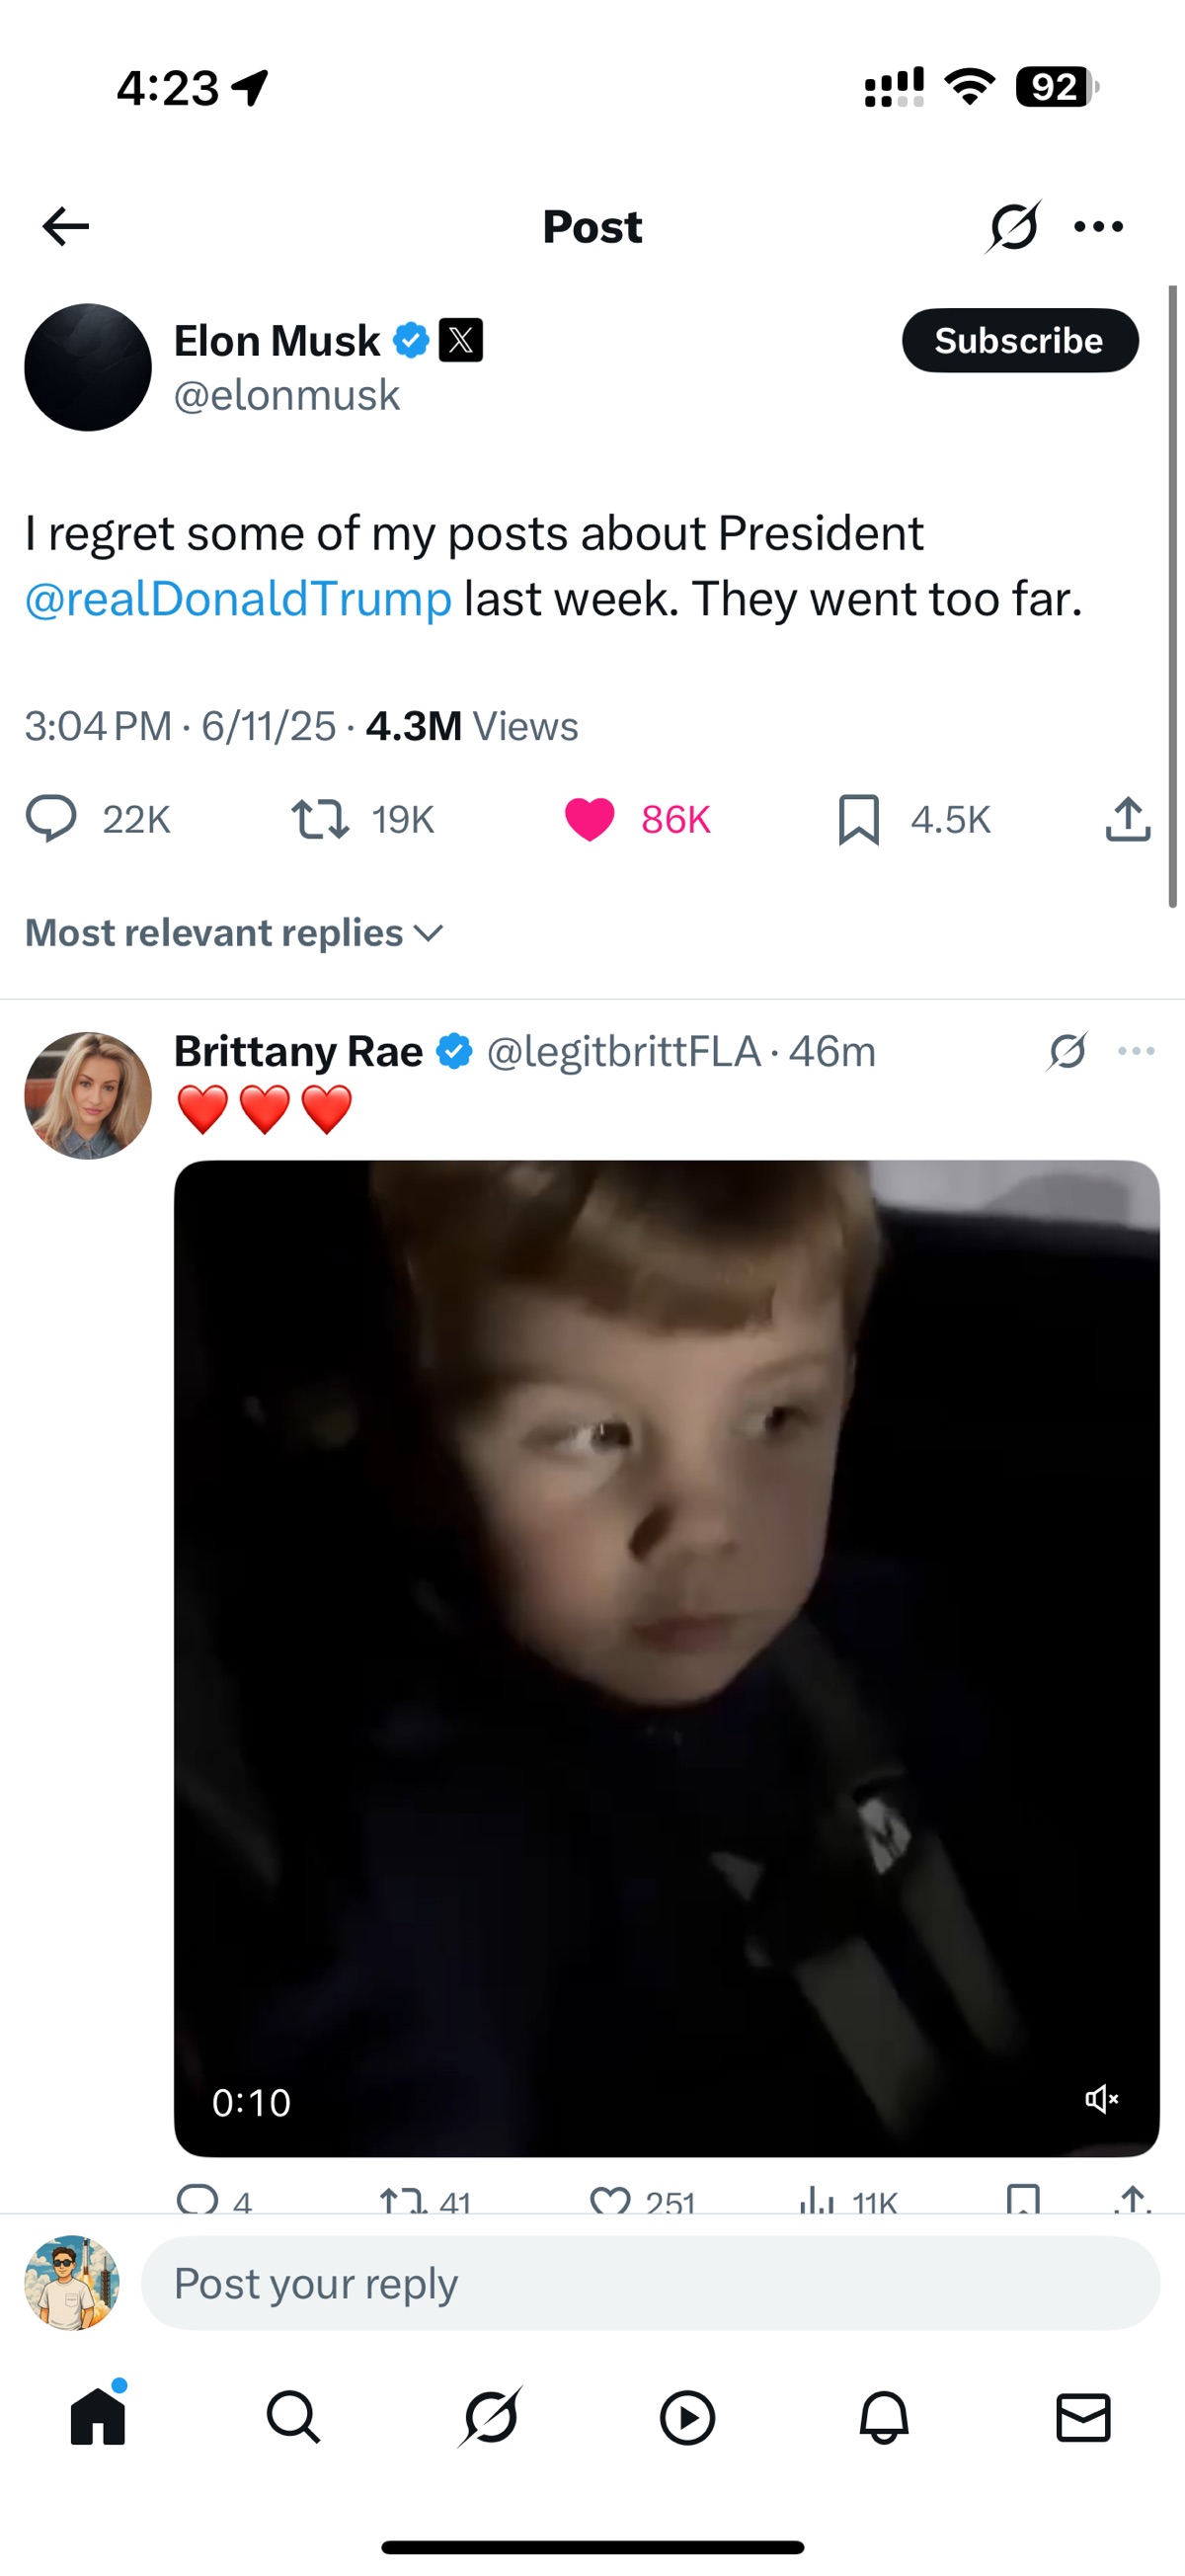
Task: Open Grok icon in post header
Action: (1013, 227)
